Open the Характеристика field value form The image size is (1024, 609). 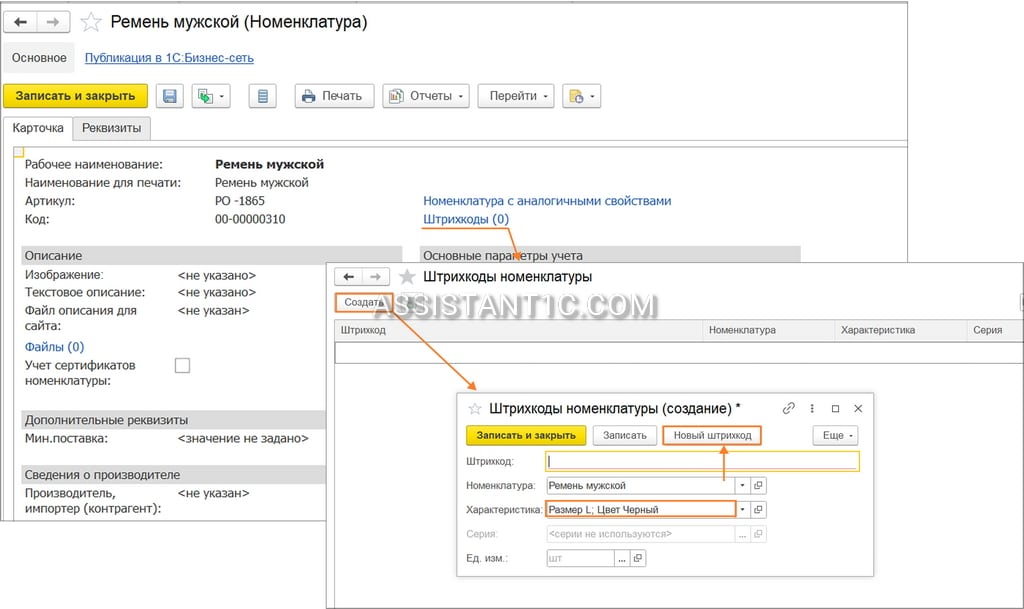click(758, 510)
